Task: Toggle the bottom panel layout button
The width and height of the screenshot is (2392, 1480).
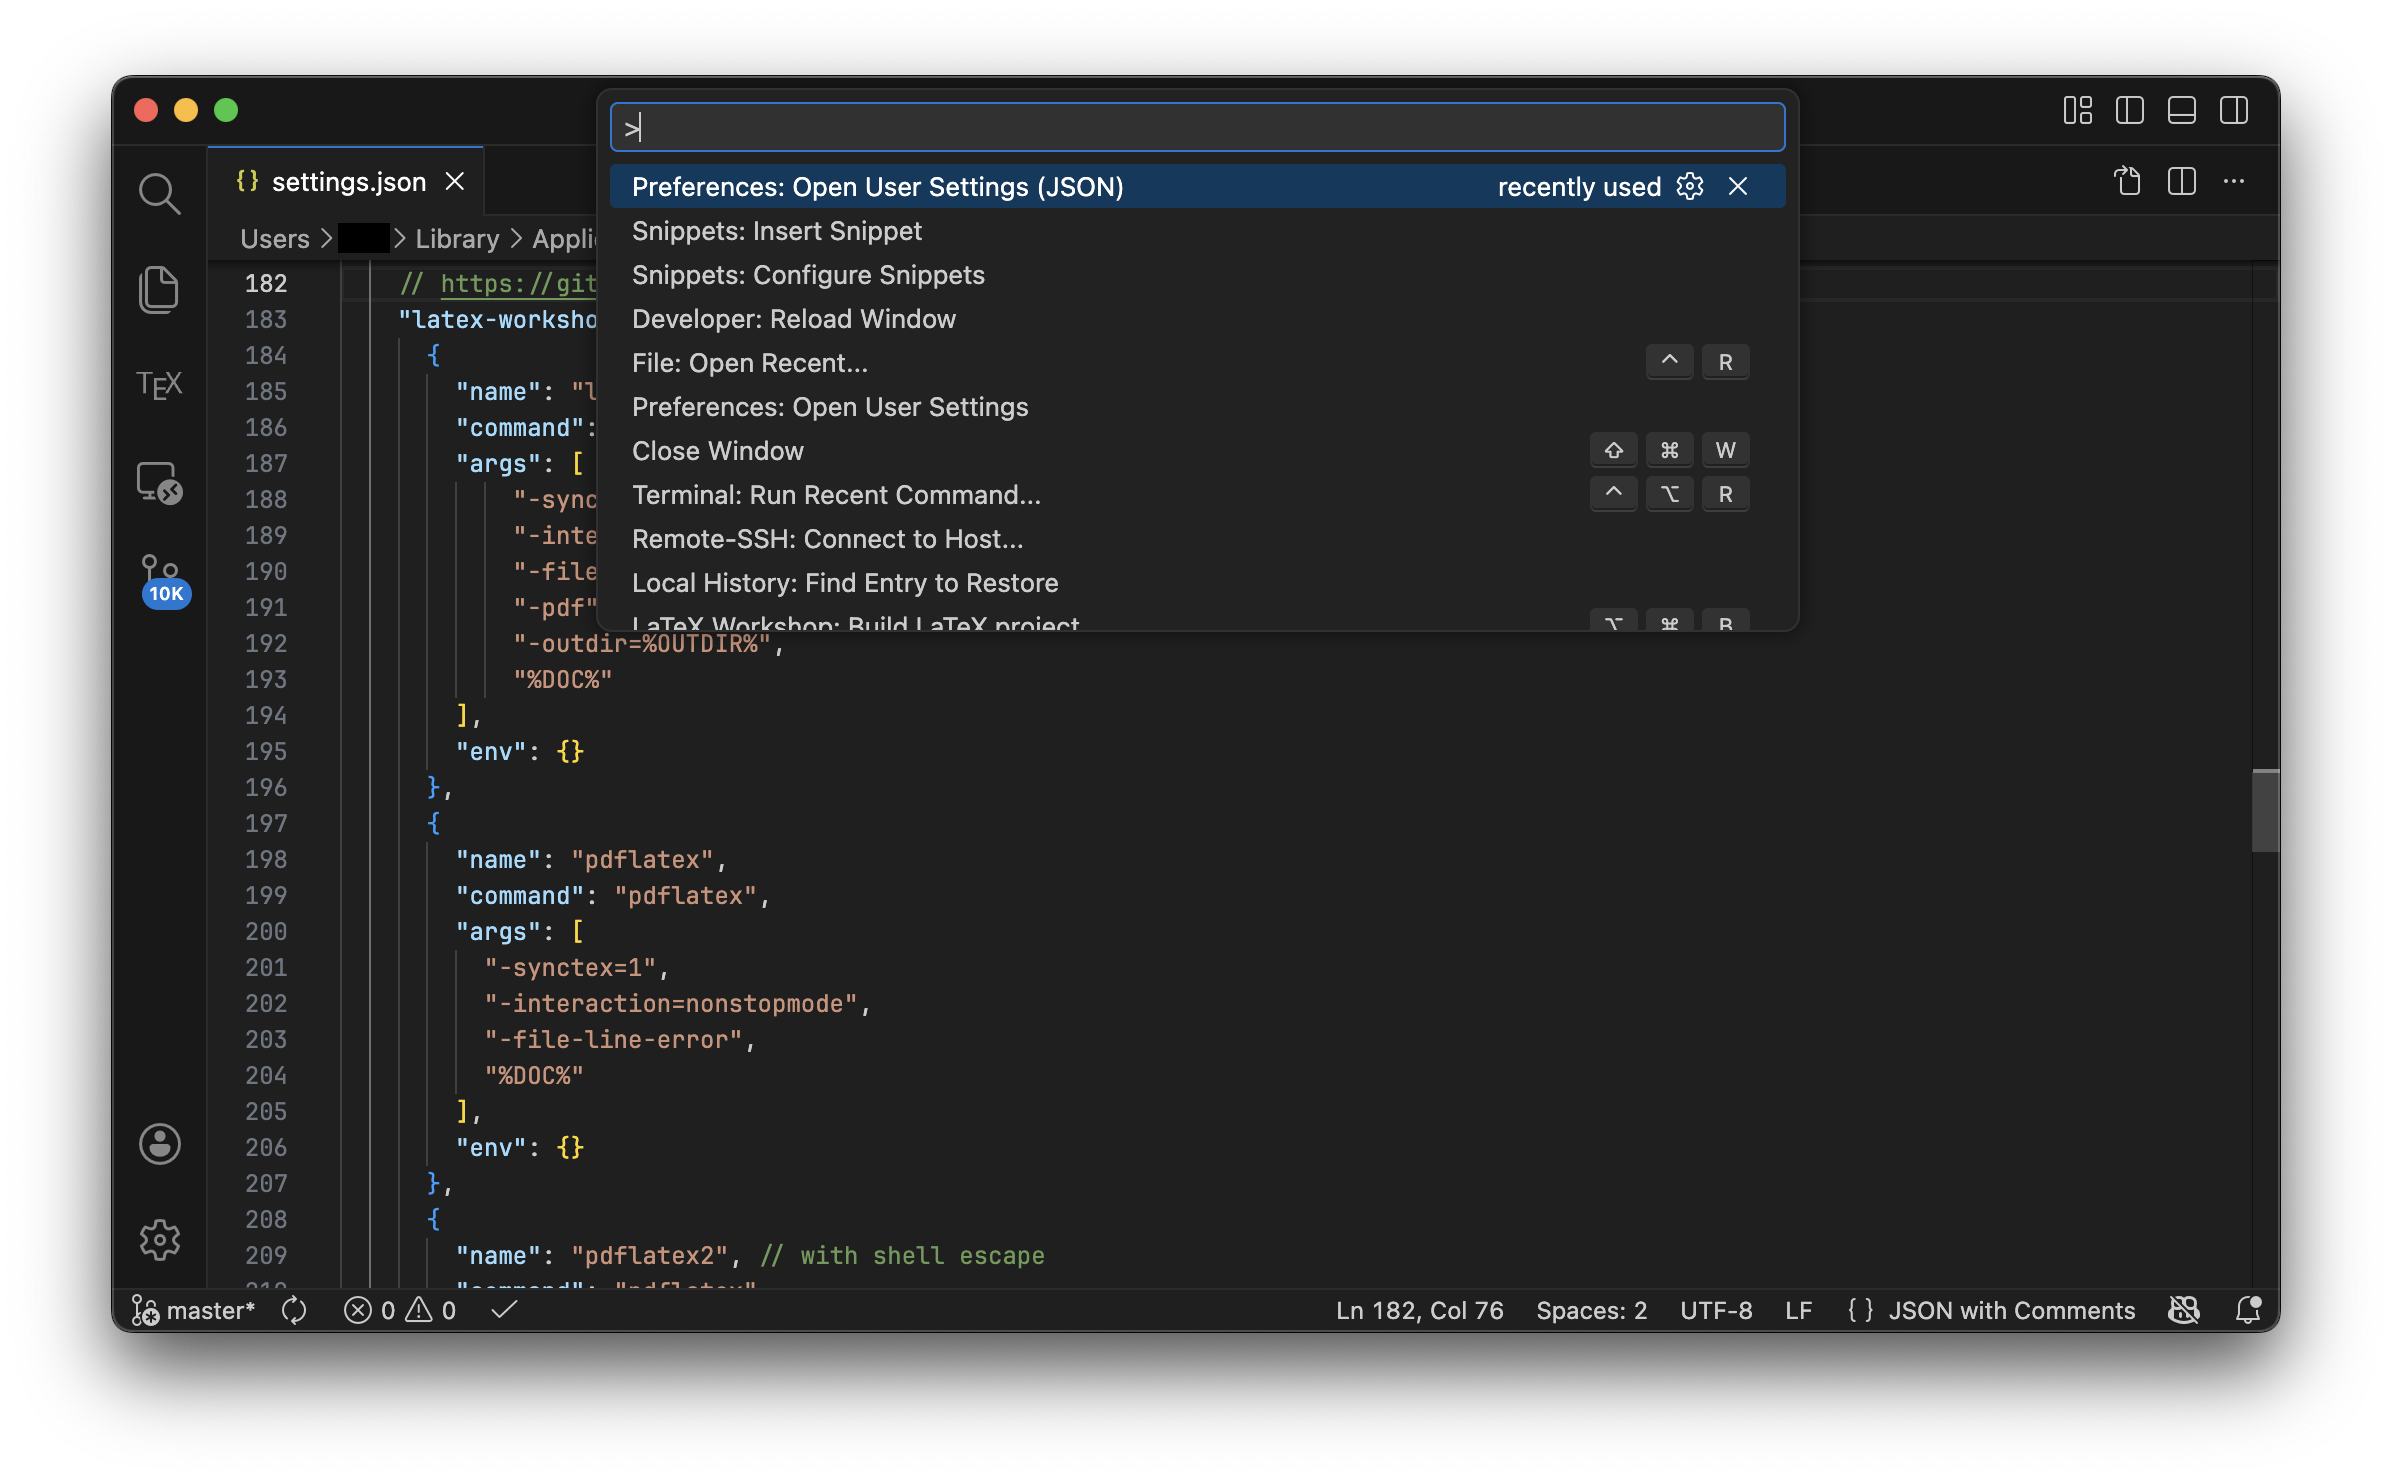Action: (x=2182, y=110)
